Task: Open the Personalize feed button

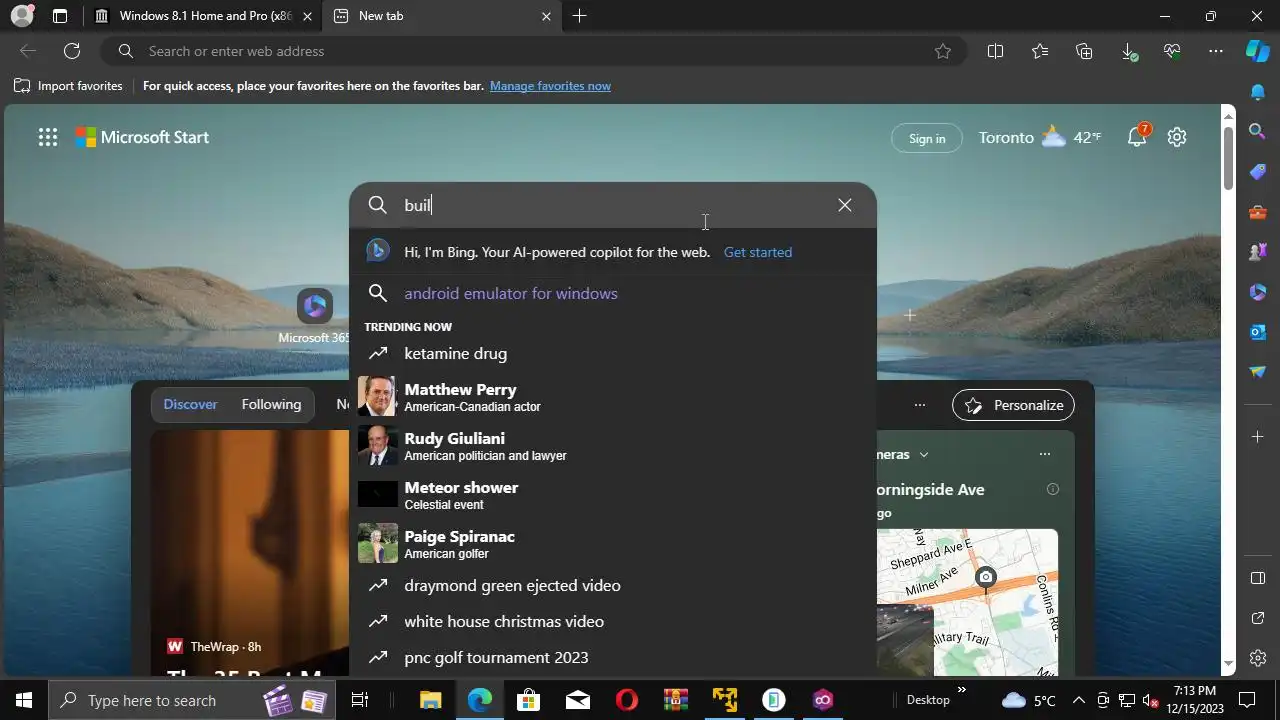Action: [x=1014, y=405]
